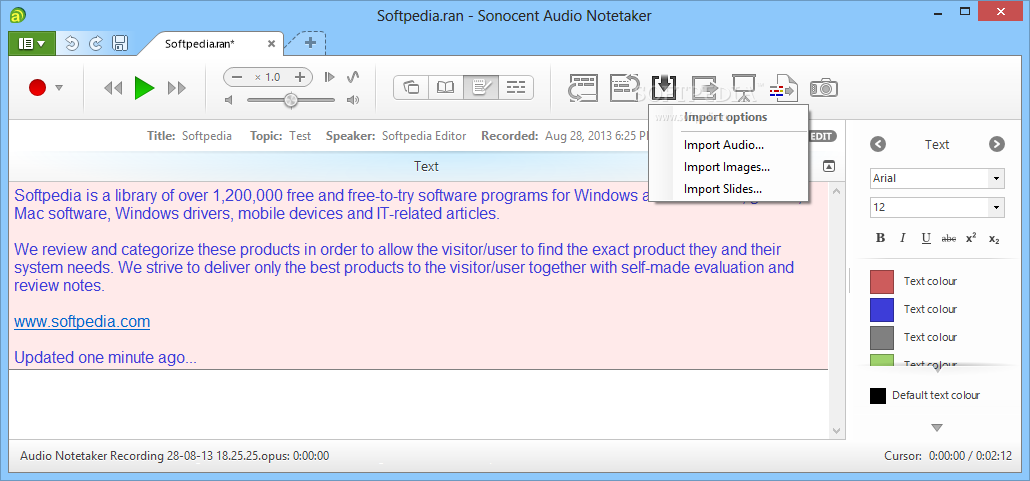Click the Title value Softpedia
The width and height of the screenshot is (1030, 481).
[207, 136]
